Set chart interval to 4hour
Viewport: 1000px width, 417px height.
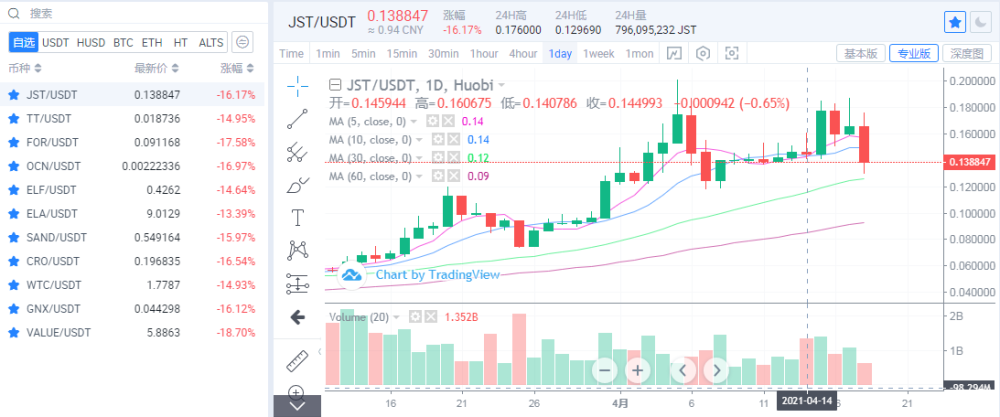coord(522,54)
